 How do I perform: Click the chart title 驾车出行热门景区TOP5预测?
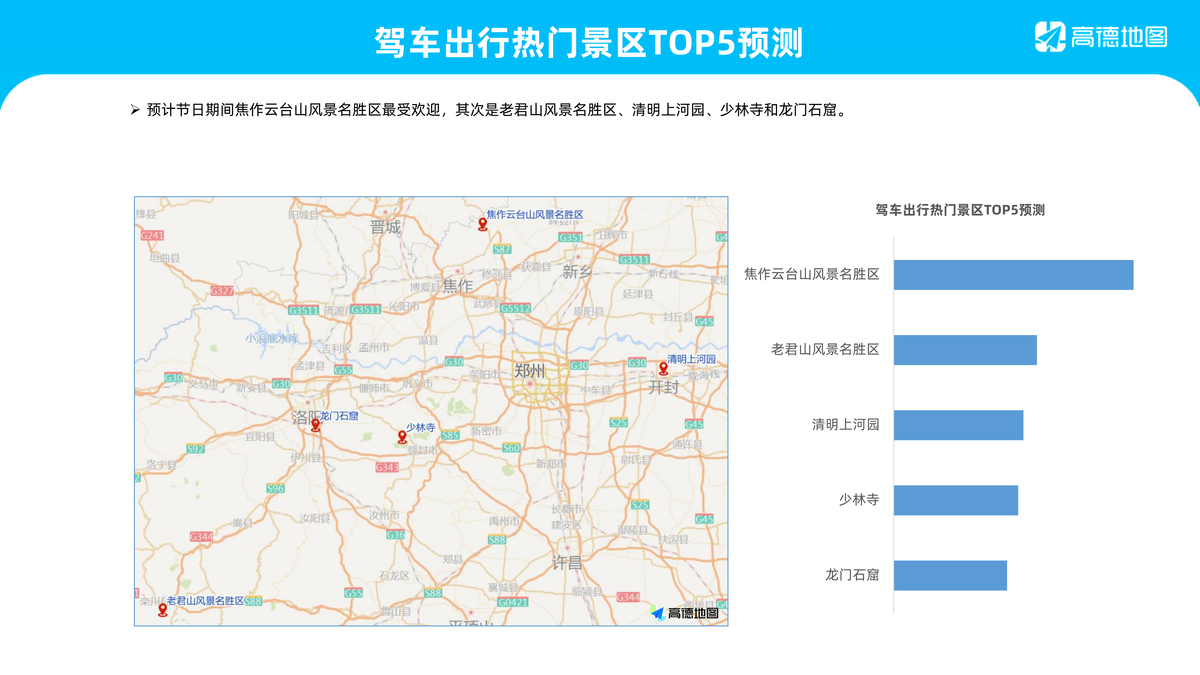coord(960,210)
